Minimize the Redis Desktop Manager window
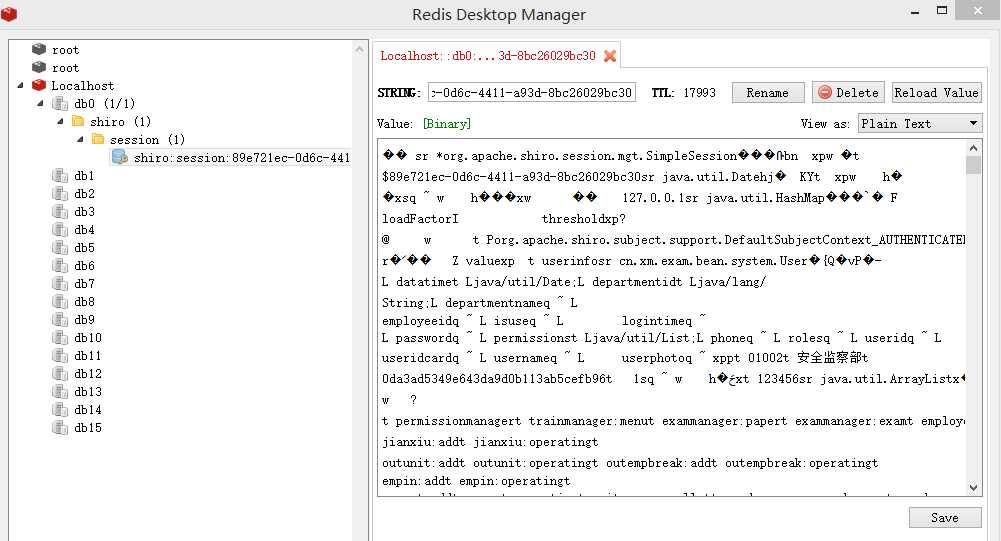 (915, 11)
